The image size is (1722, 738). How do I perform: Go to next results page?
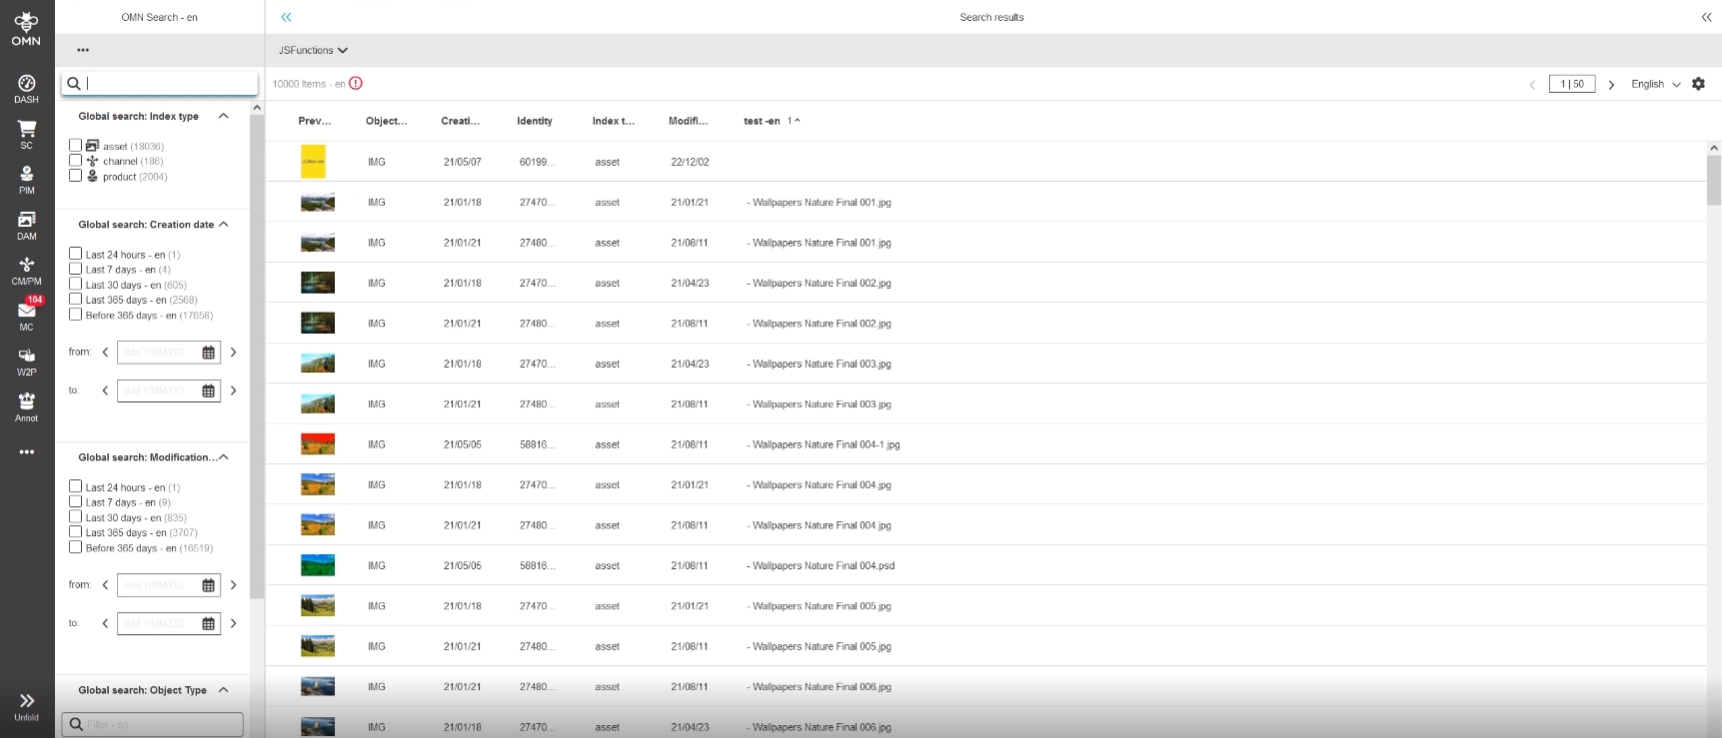(x=1611, y=85)
